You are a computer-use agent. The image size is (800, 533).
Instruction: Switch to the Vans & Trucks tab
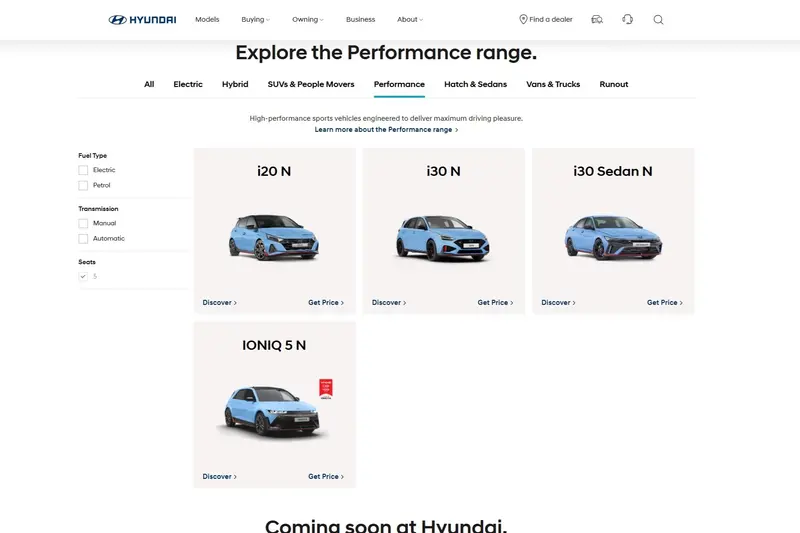553,84
